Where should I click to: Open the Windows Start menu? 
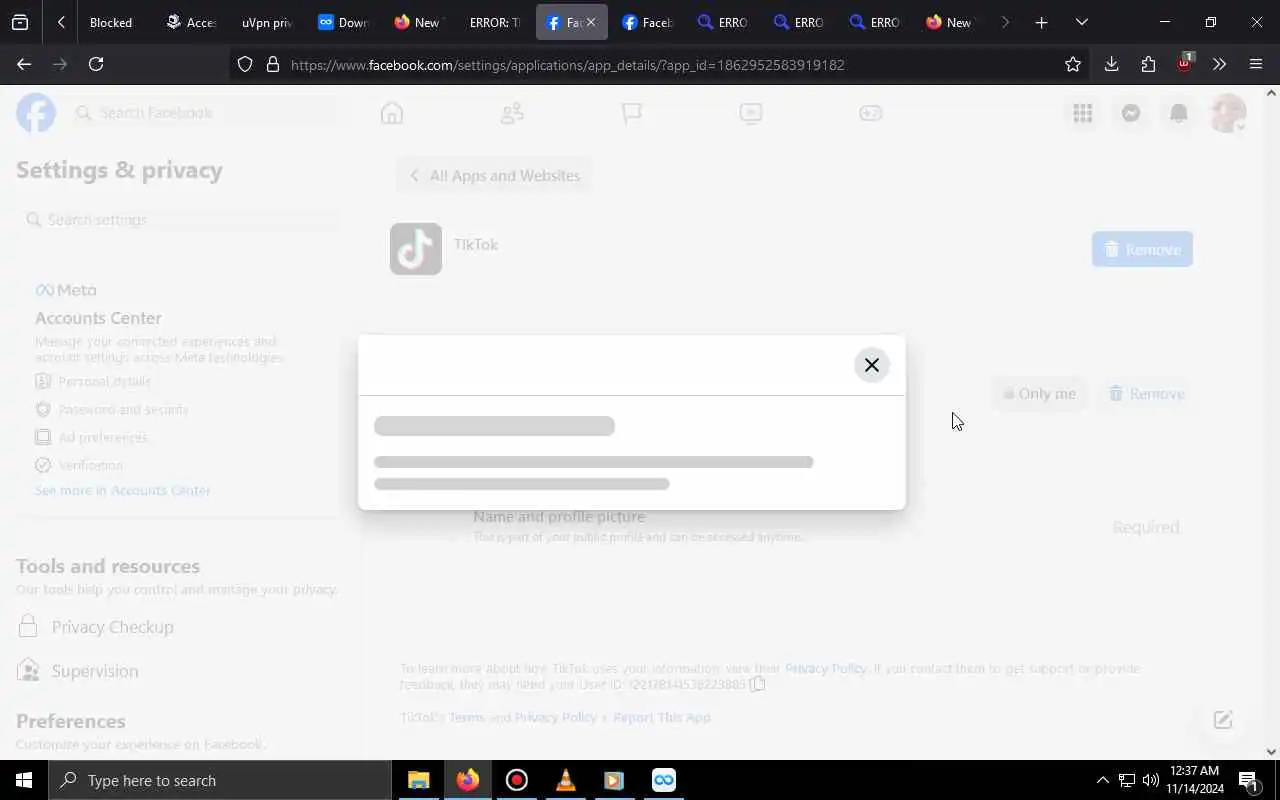(x=24, y=780)
